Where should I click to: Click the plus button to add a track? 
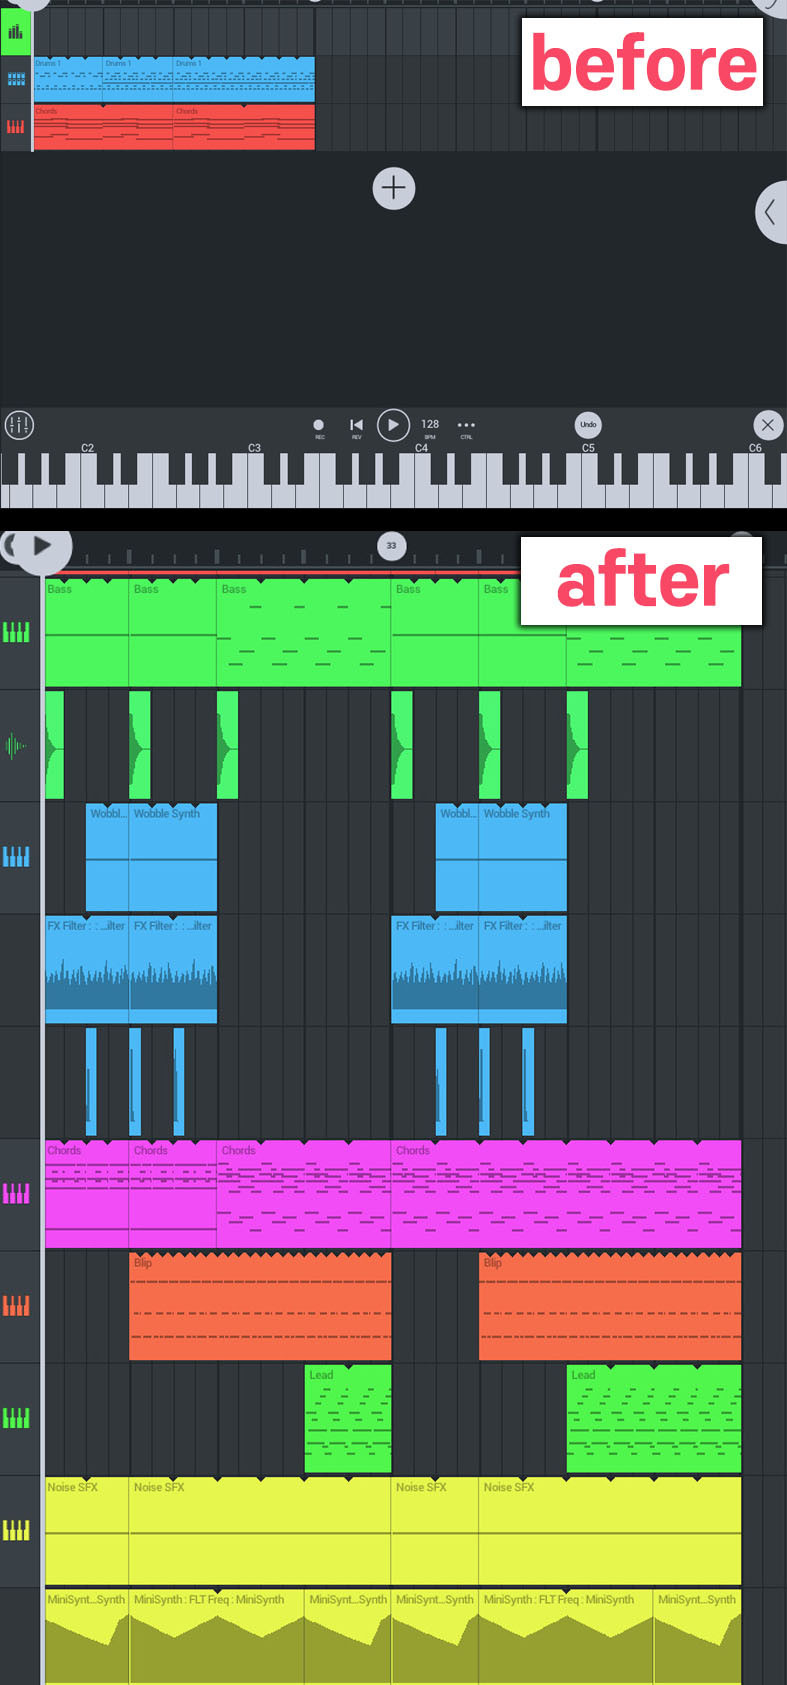pyautogui.click(x=394, y=188)
